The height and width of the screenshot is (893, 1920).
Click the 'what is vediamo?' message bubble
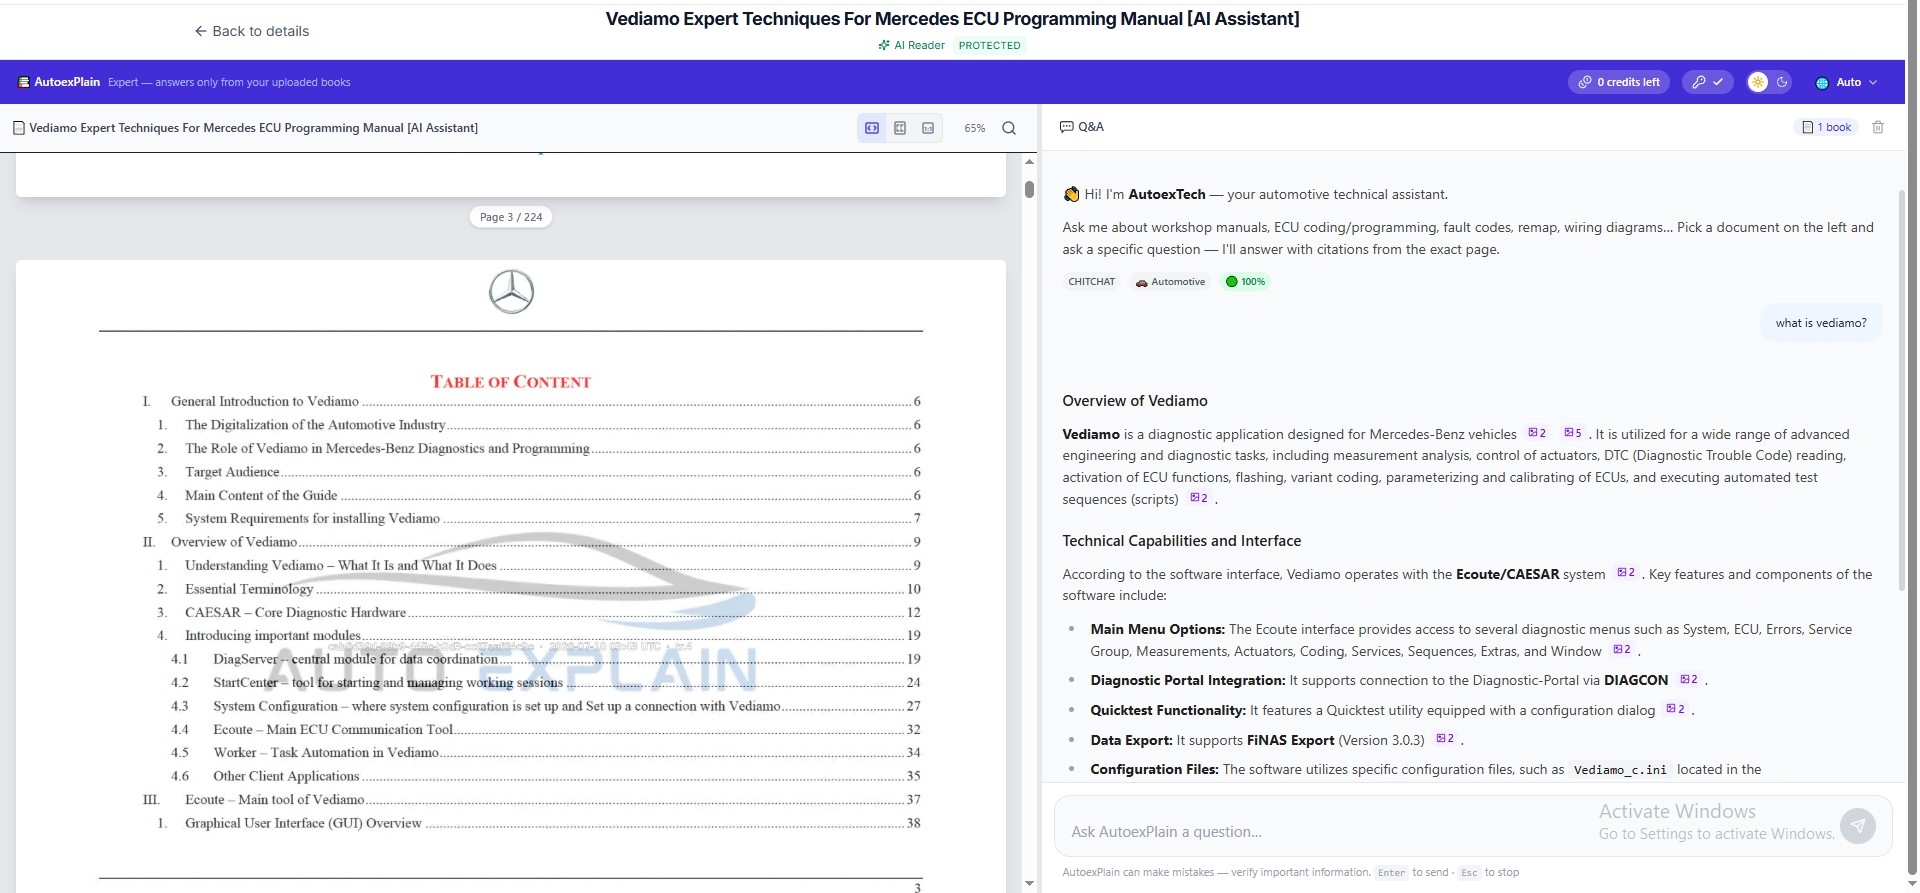tap(1820, 323)
